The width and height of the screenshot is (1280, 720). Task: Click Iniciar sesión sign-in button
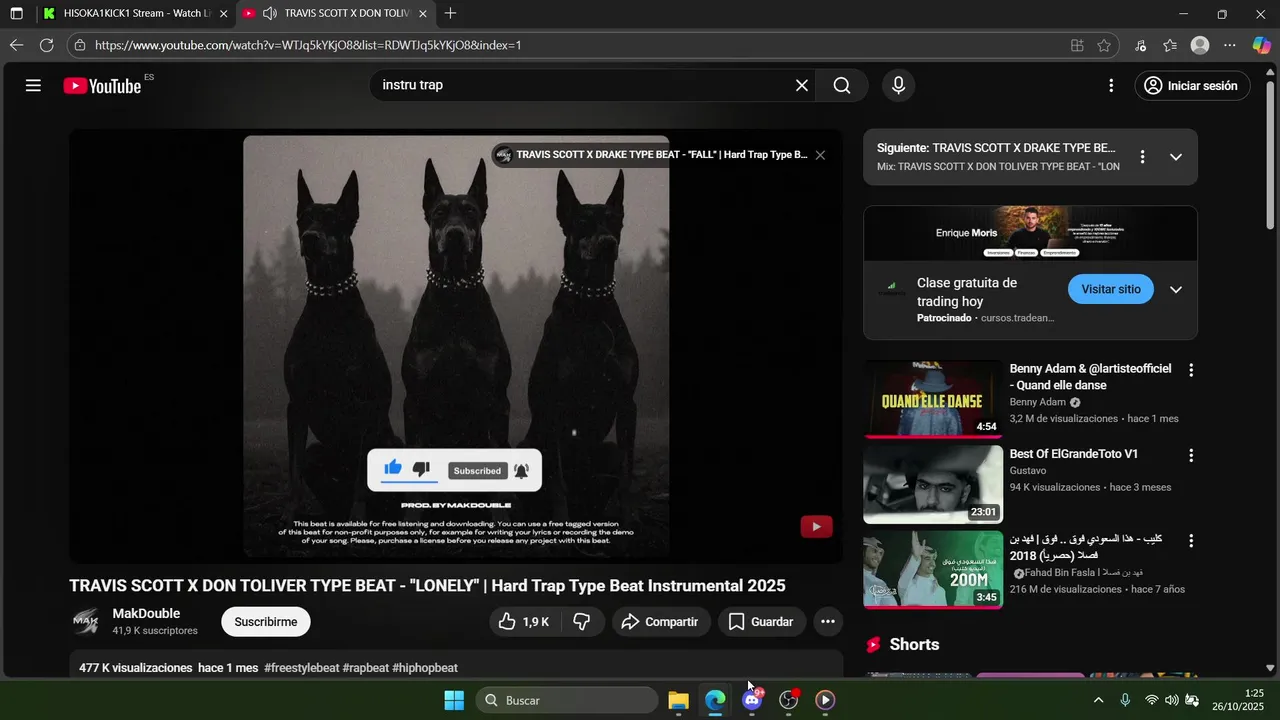coord(1192,86)
